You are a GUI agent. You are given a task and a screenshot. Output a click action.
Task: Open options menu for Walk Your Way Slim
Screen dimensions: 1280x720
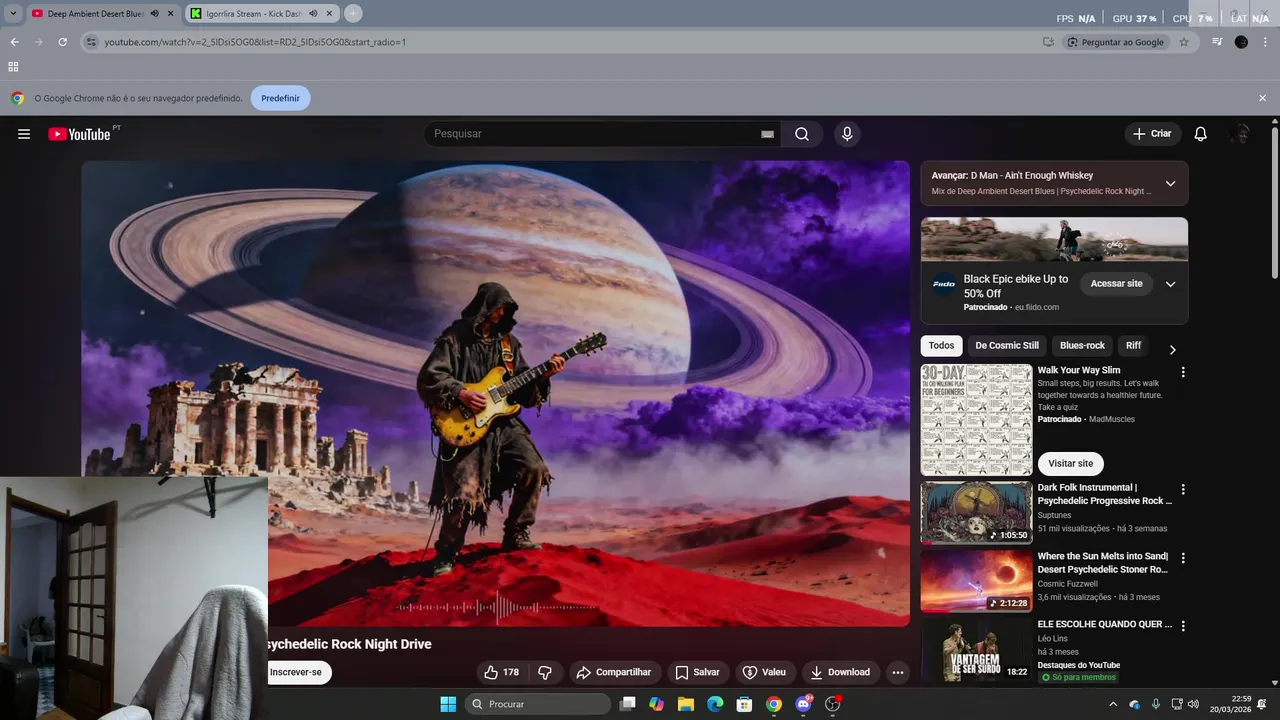point(1183,372)
